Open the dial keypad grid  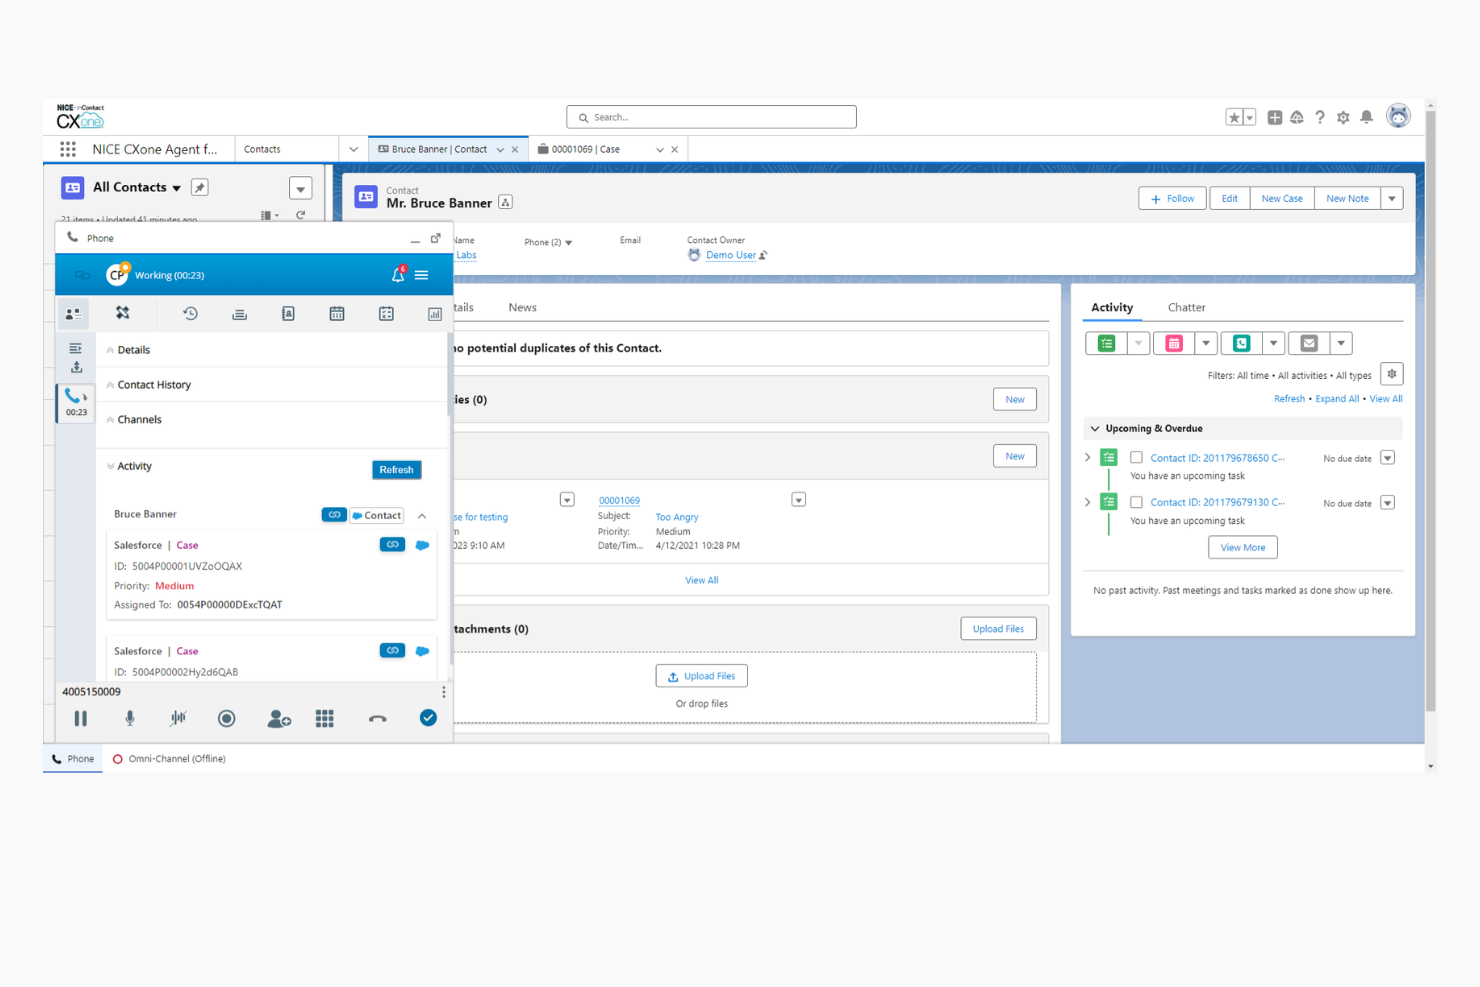tap(325, 718)
